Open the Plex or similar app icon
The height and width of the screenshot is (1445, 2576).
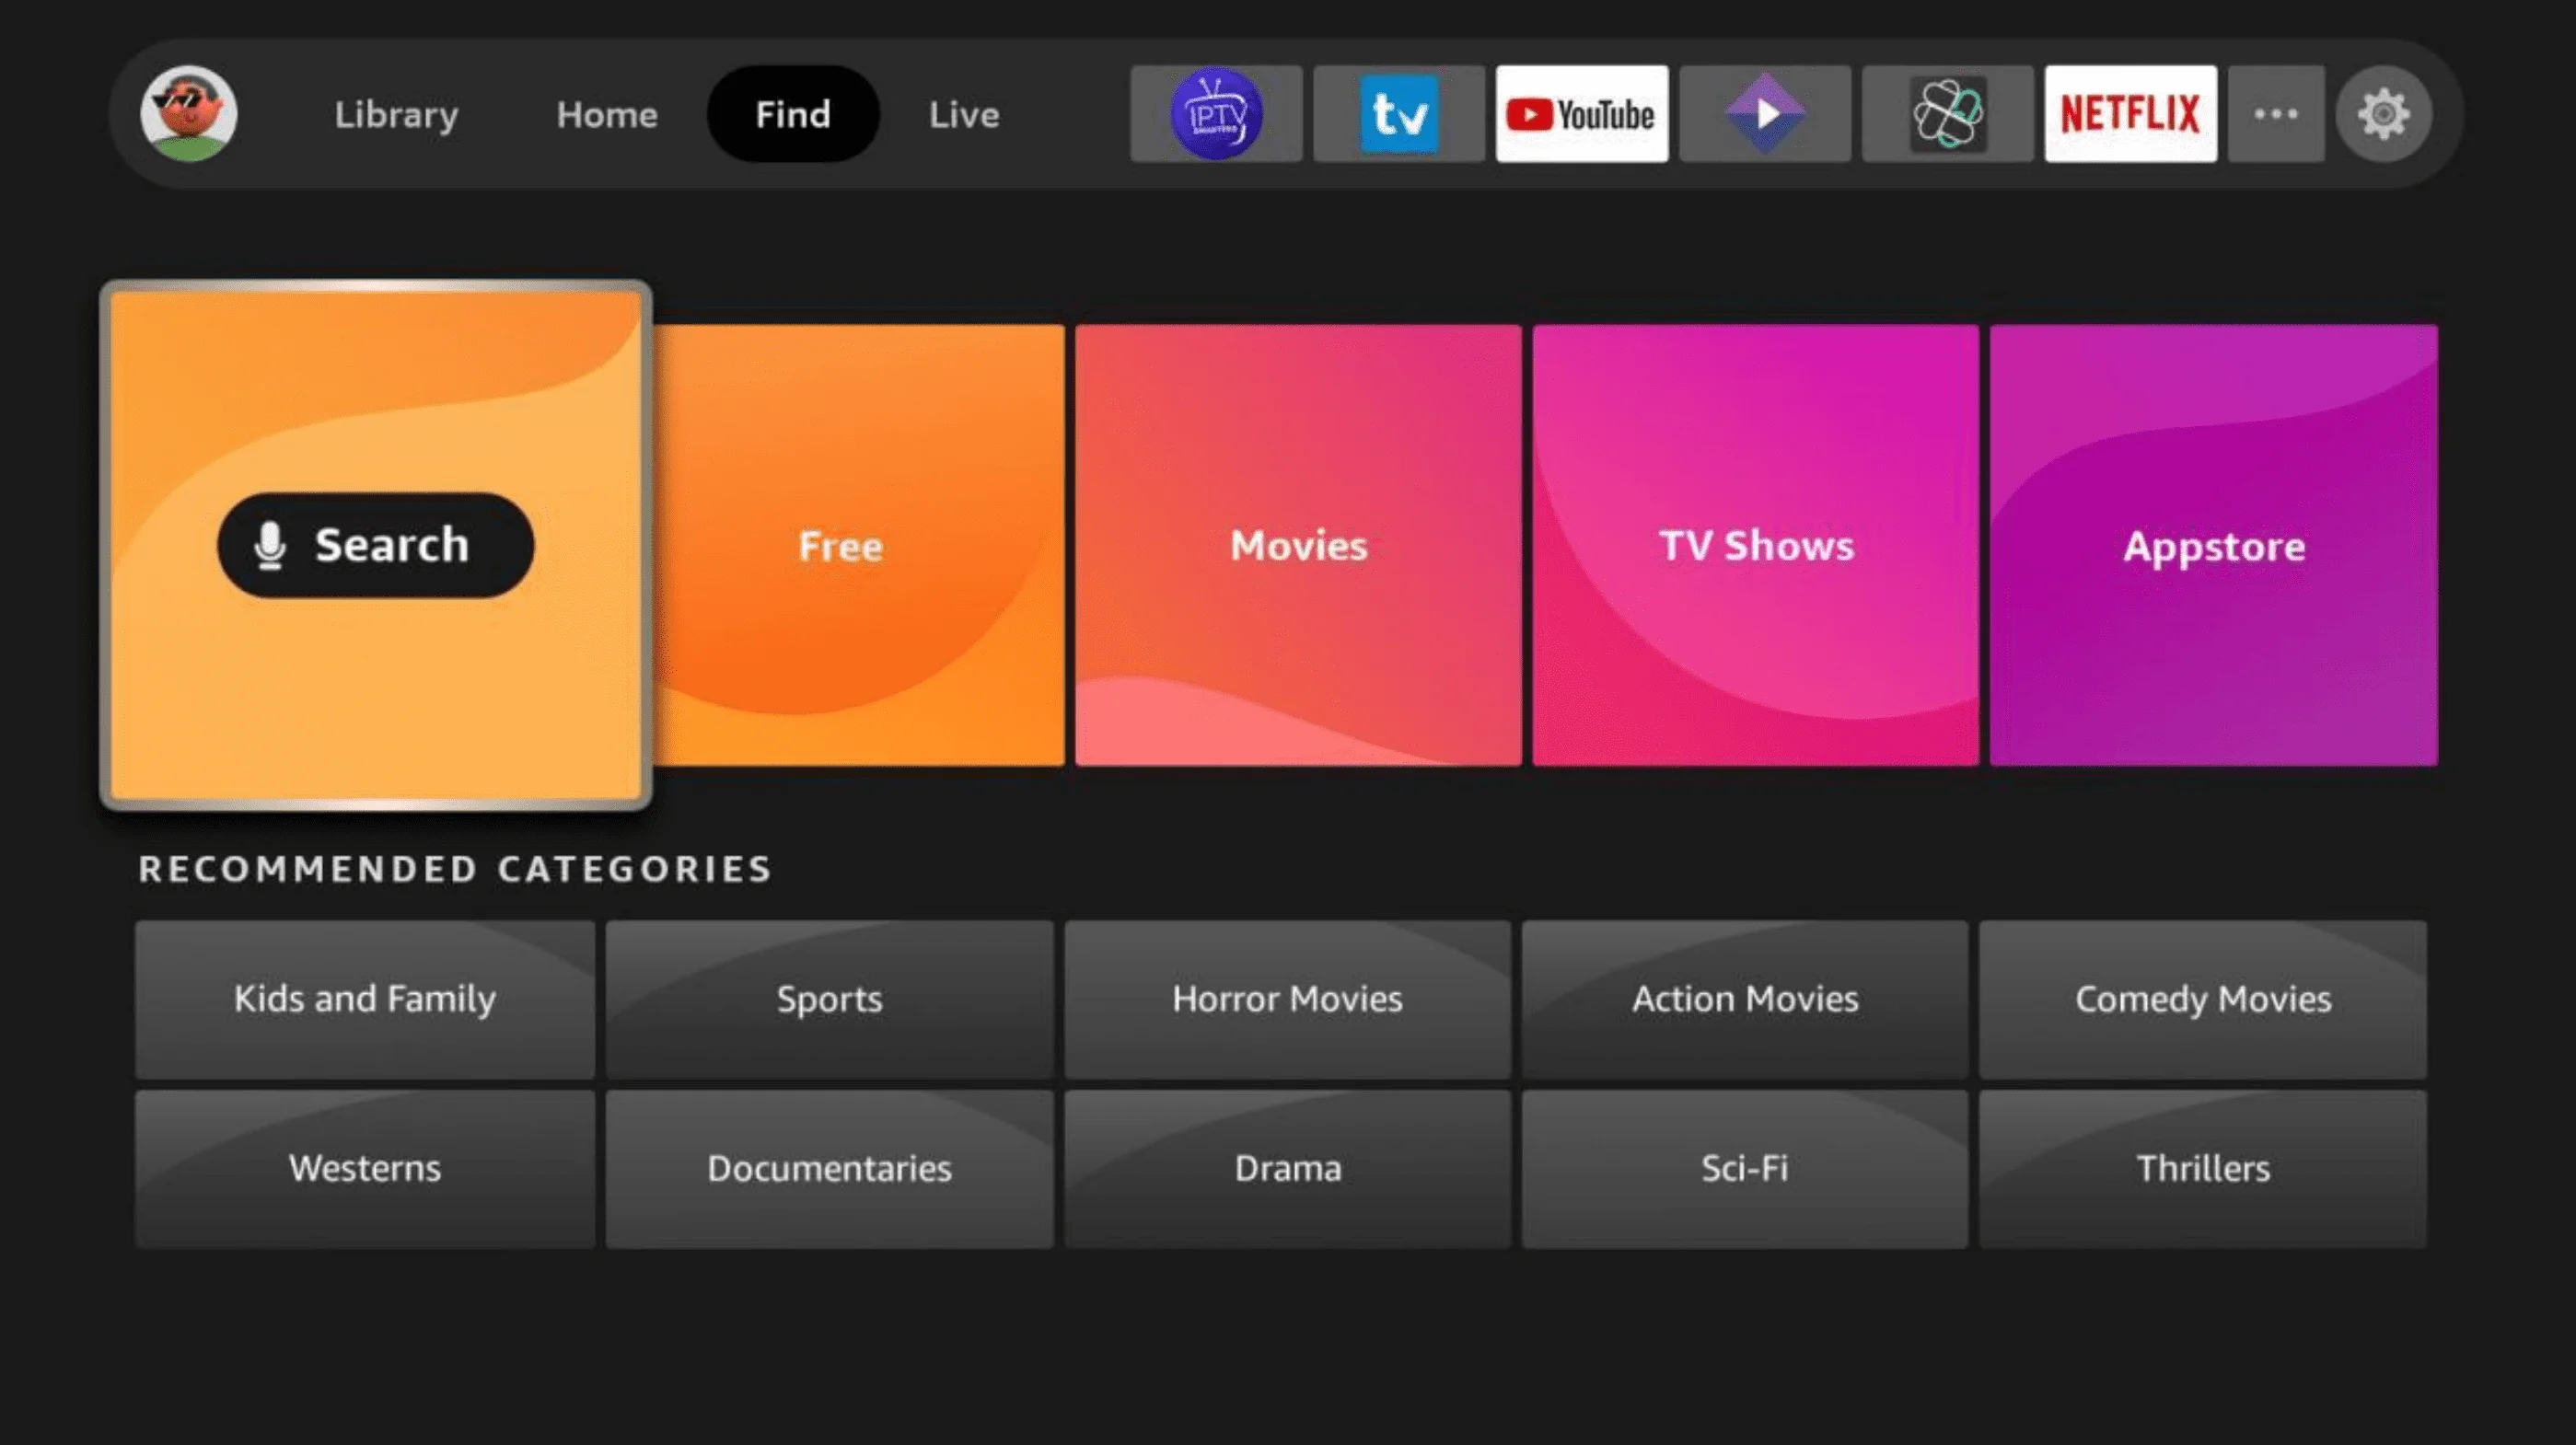point(1764,113)
